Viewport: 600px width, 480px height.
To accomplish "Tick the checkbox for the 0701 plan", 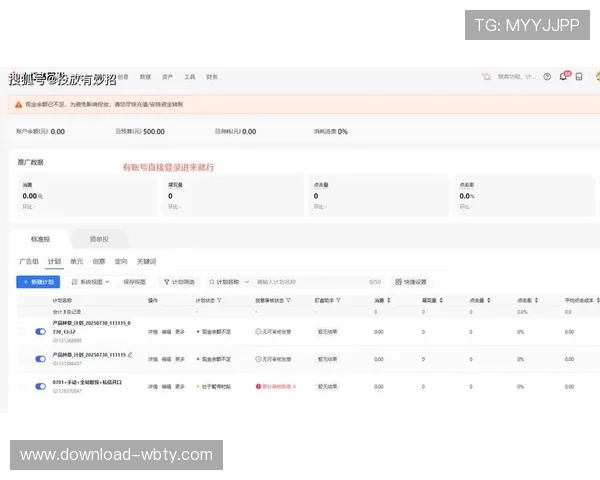I will click(23, 387).
